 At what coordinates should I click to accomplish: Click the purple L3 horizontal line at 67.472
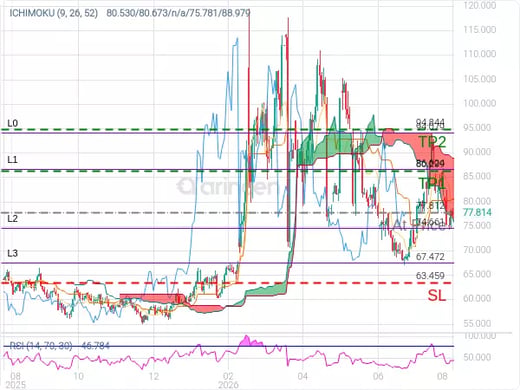pos(228,263)
